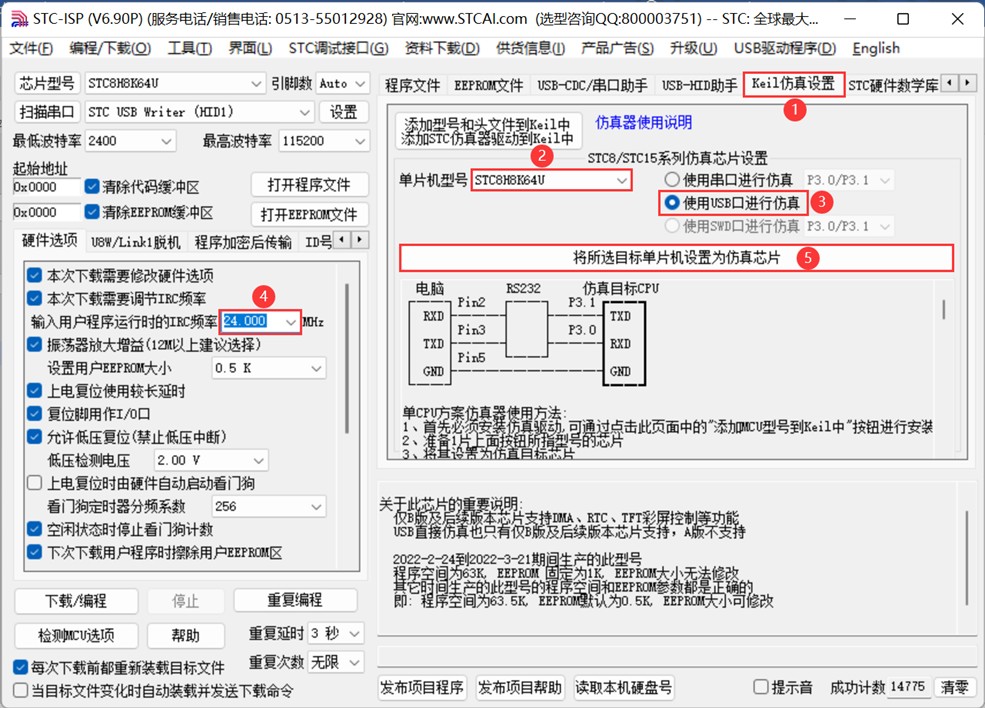
Task: Click the 重复编程 button
Action: (x=295, y=600)
